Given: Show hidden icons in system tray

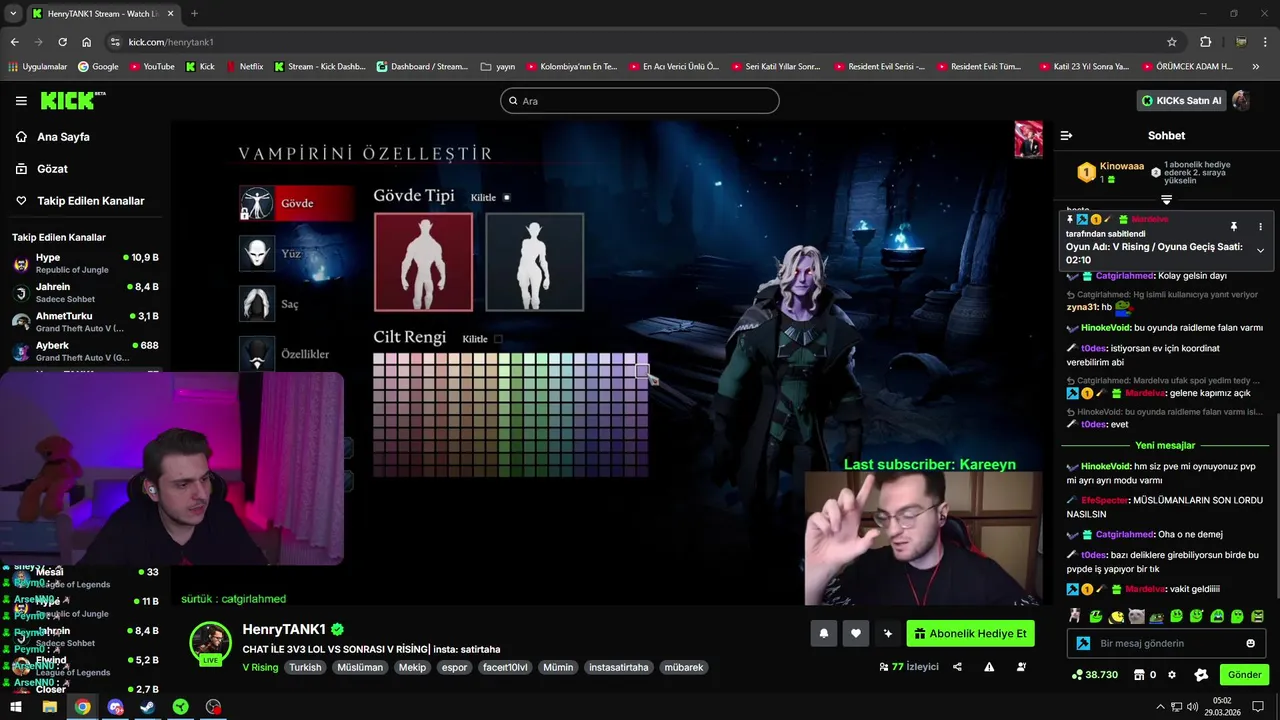Looking at the screenshot, I should (1160, 707).
